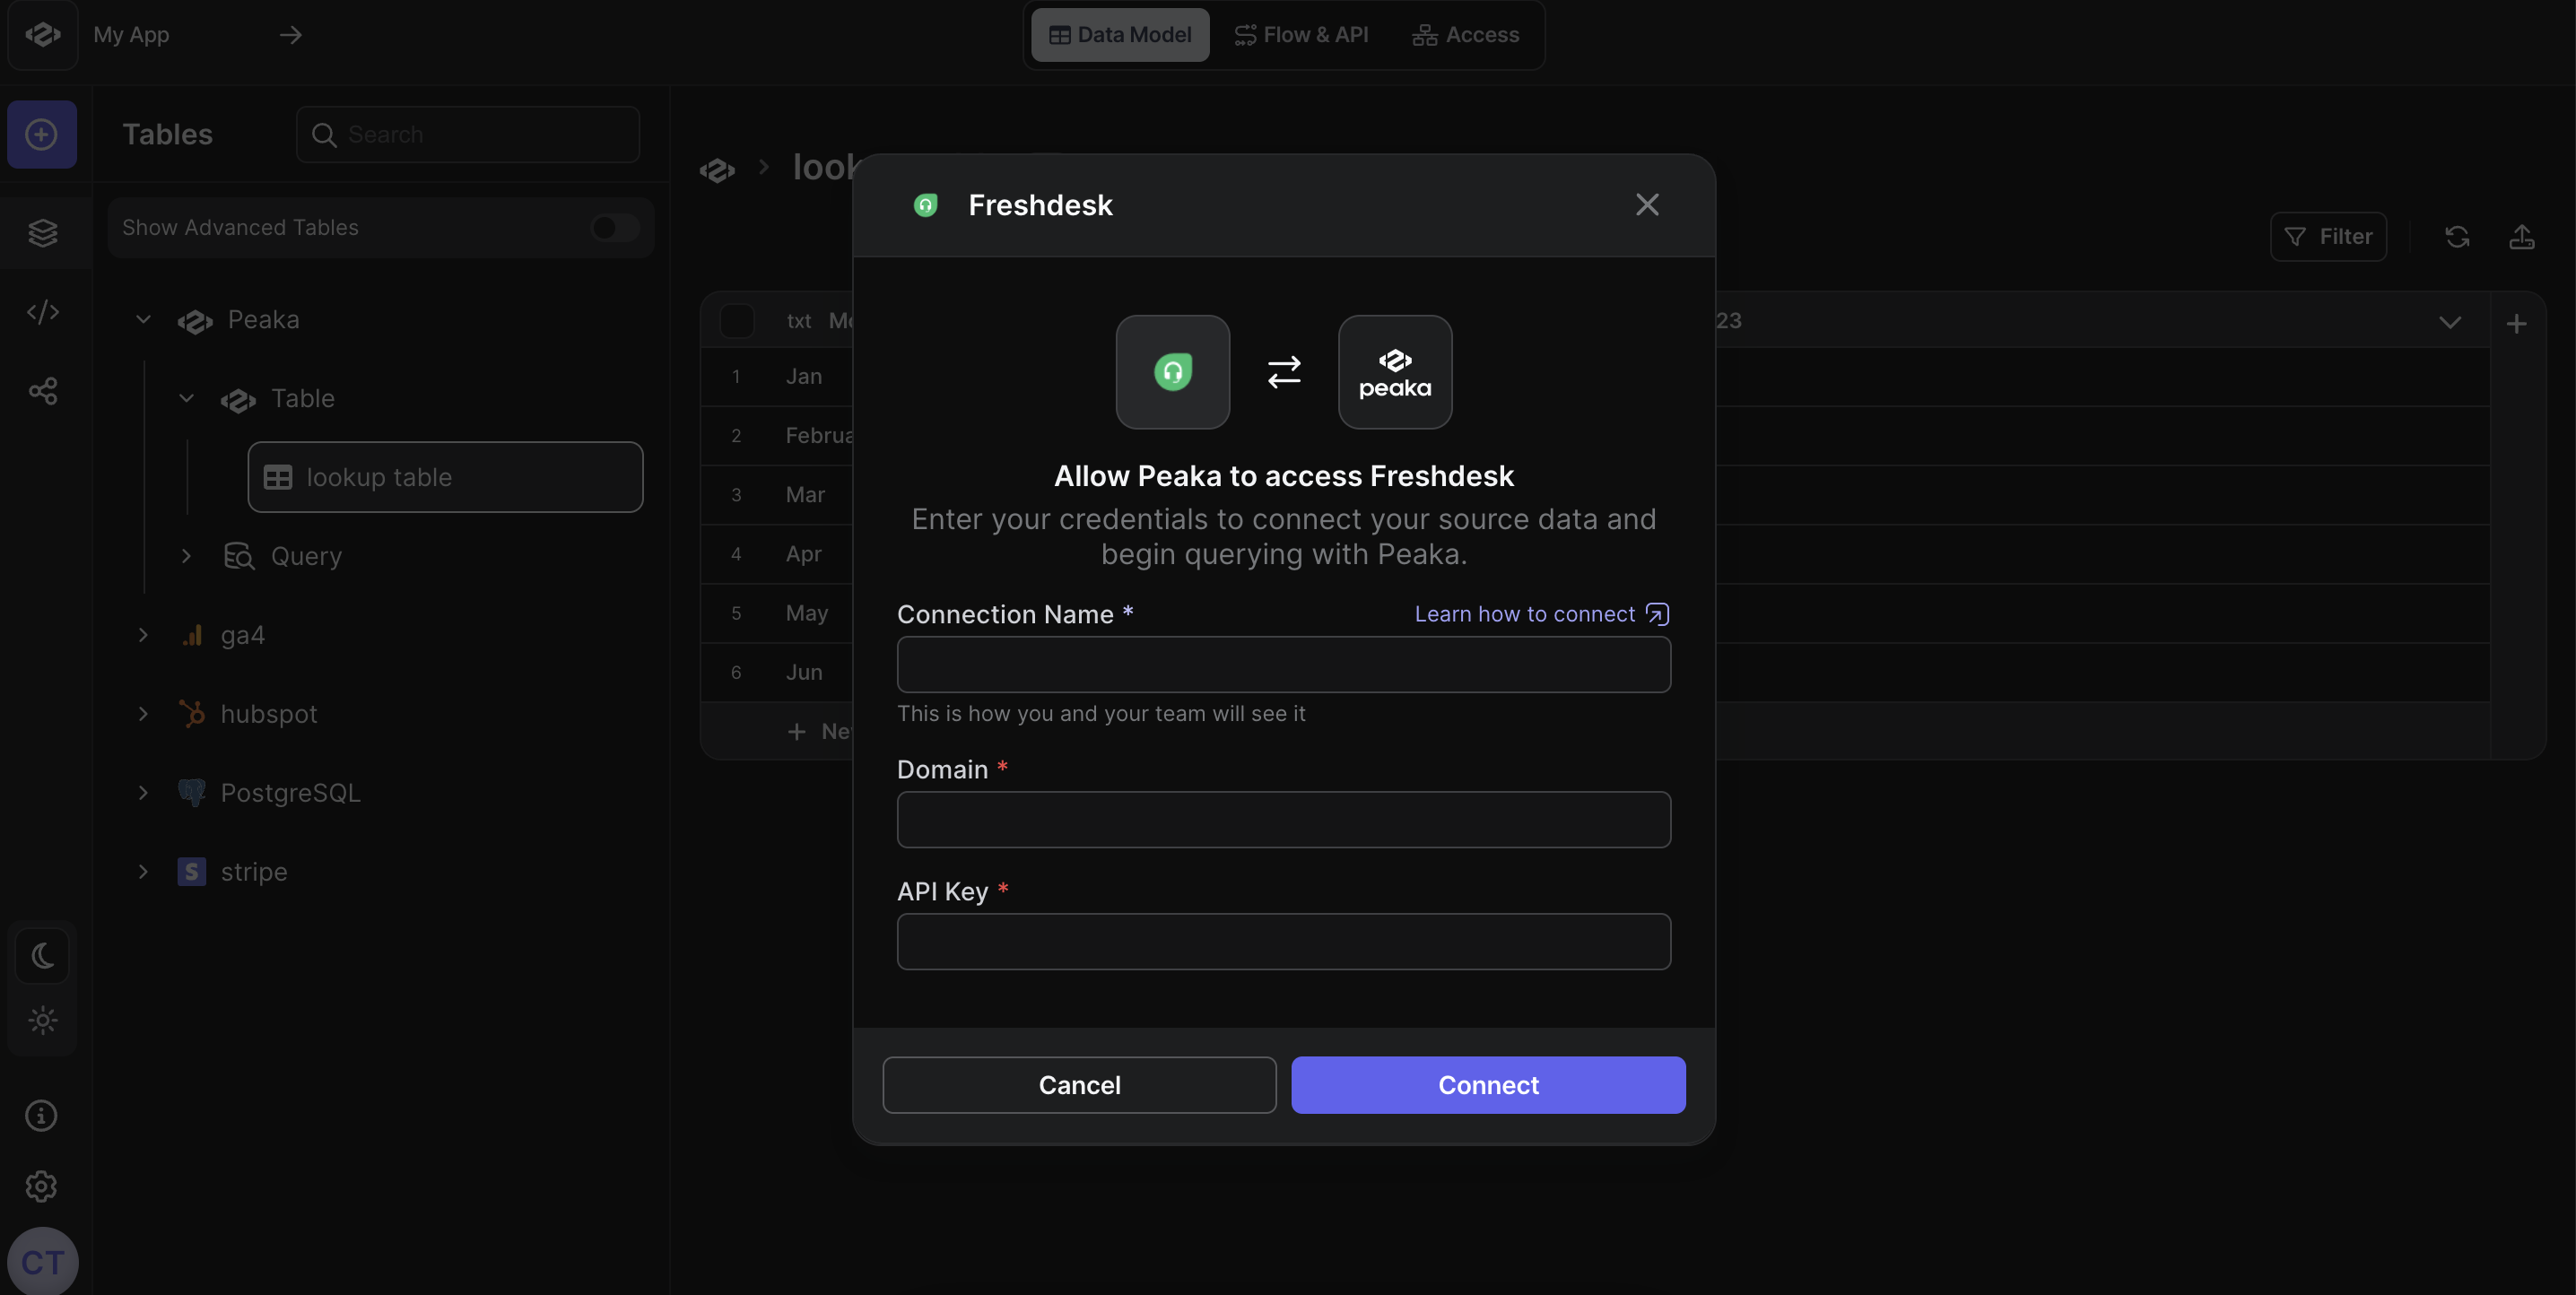Click the plus New row button

[818, 731]
